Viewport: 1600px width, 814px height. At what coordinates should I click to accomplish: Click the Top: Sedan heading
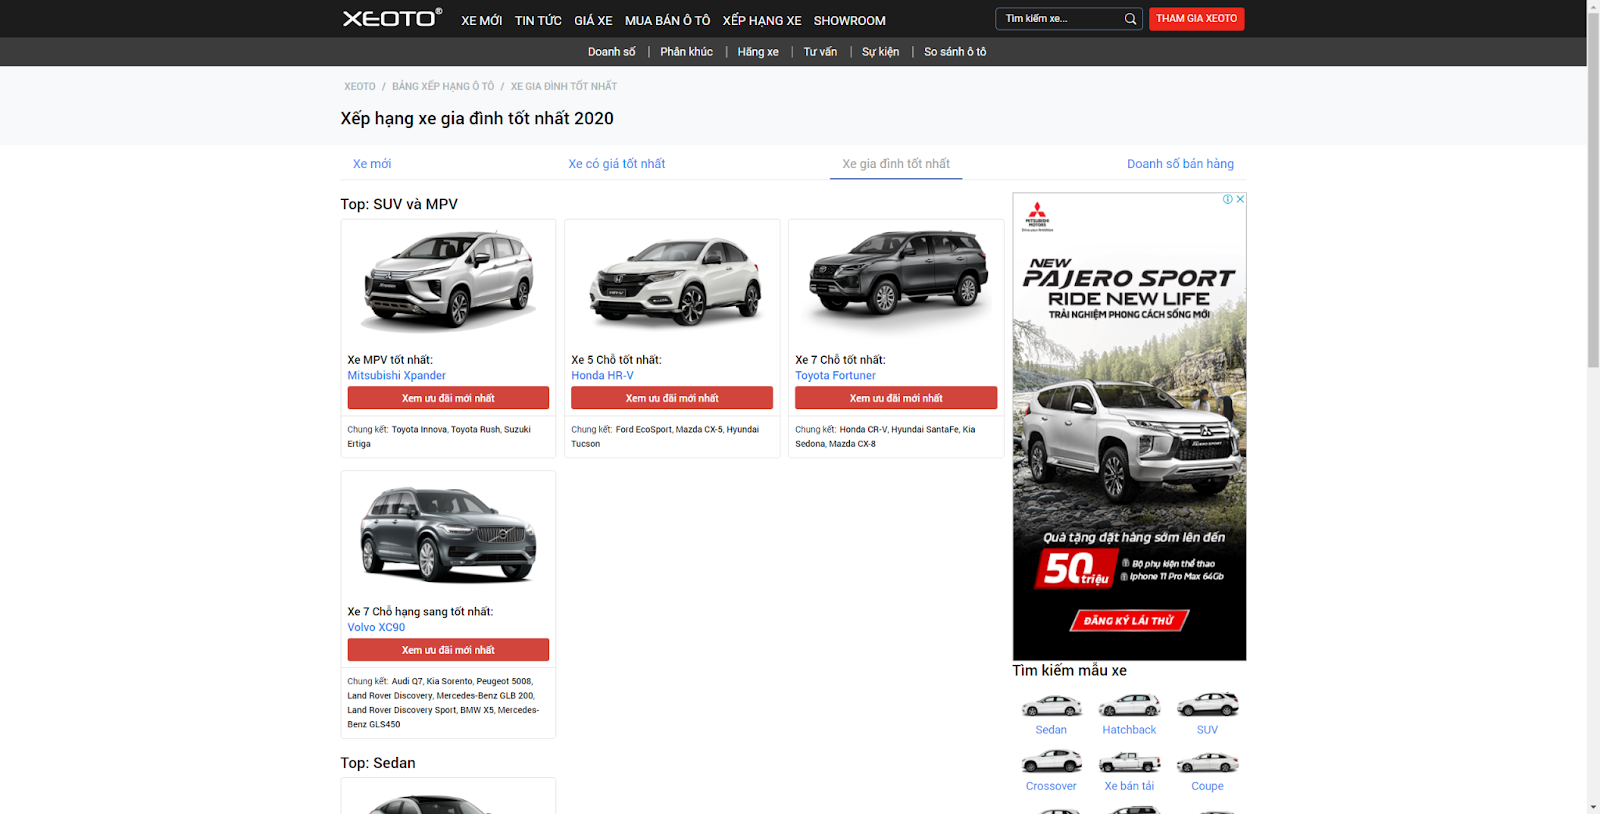coord(378,763)
